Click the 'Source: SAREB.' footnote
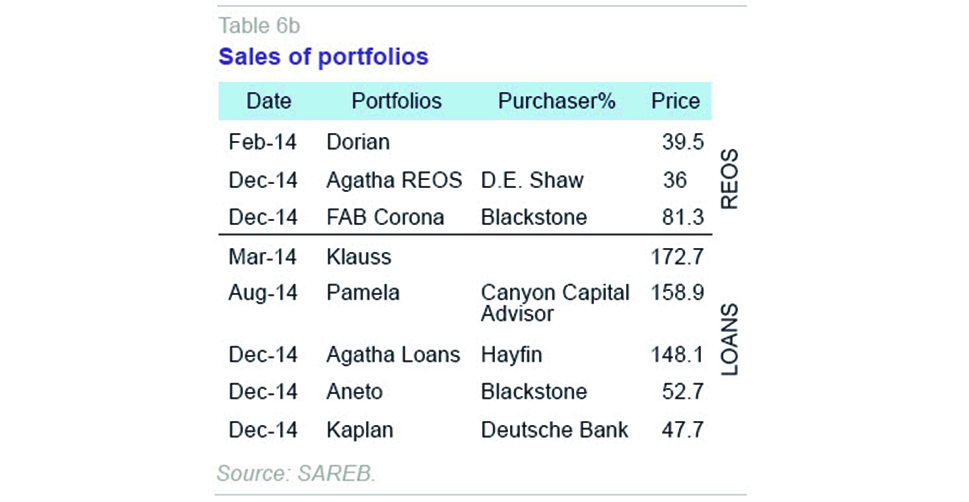The width and height of the screenshot is (969, 502). pos(296,473)
